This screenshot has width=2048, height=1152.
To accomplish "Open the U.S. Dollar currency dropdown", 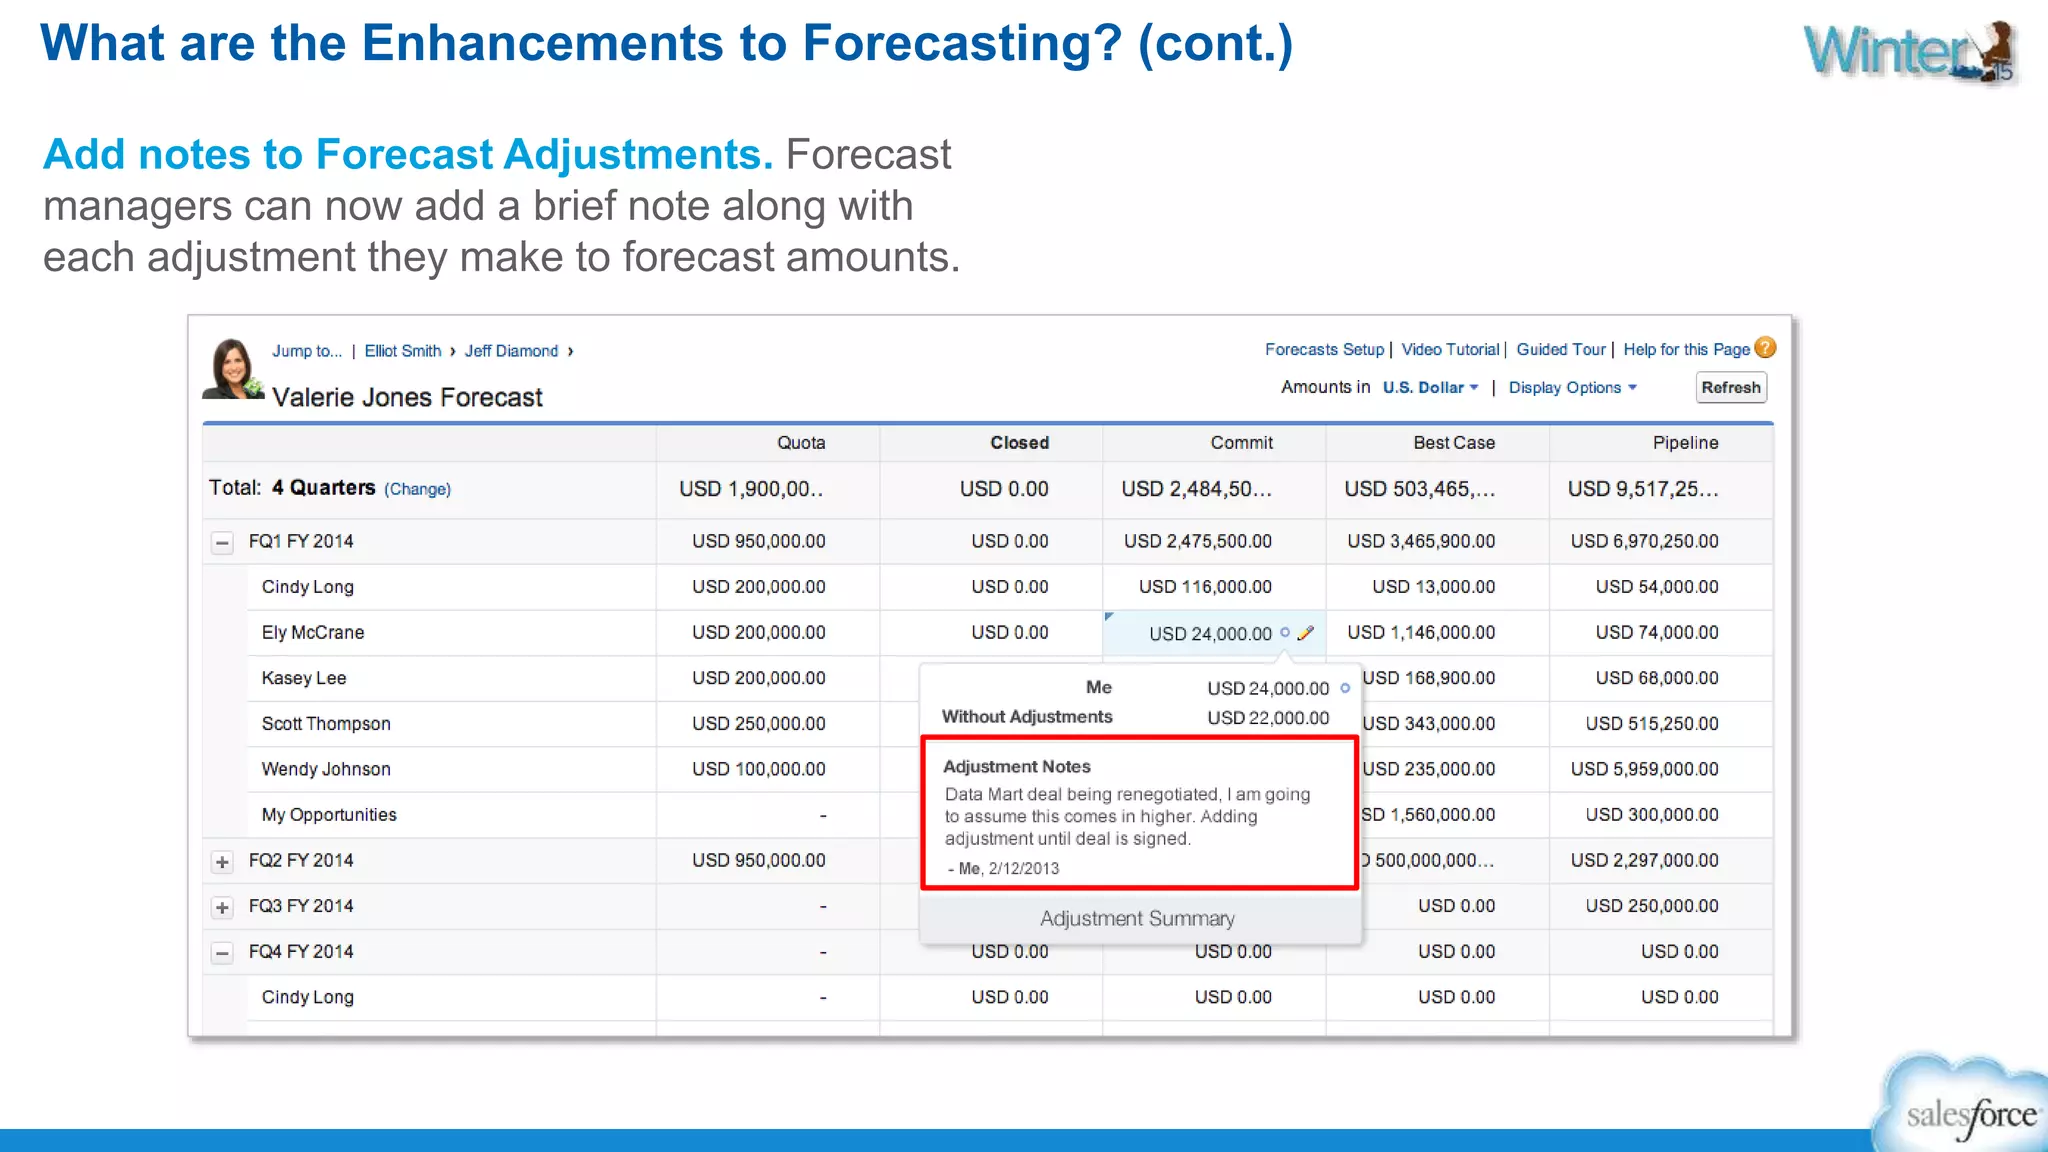I will click(1430, 388).
